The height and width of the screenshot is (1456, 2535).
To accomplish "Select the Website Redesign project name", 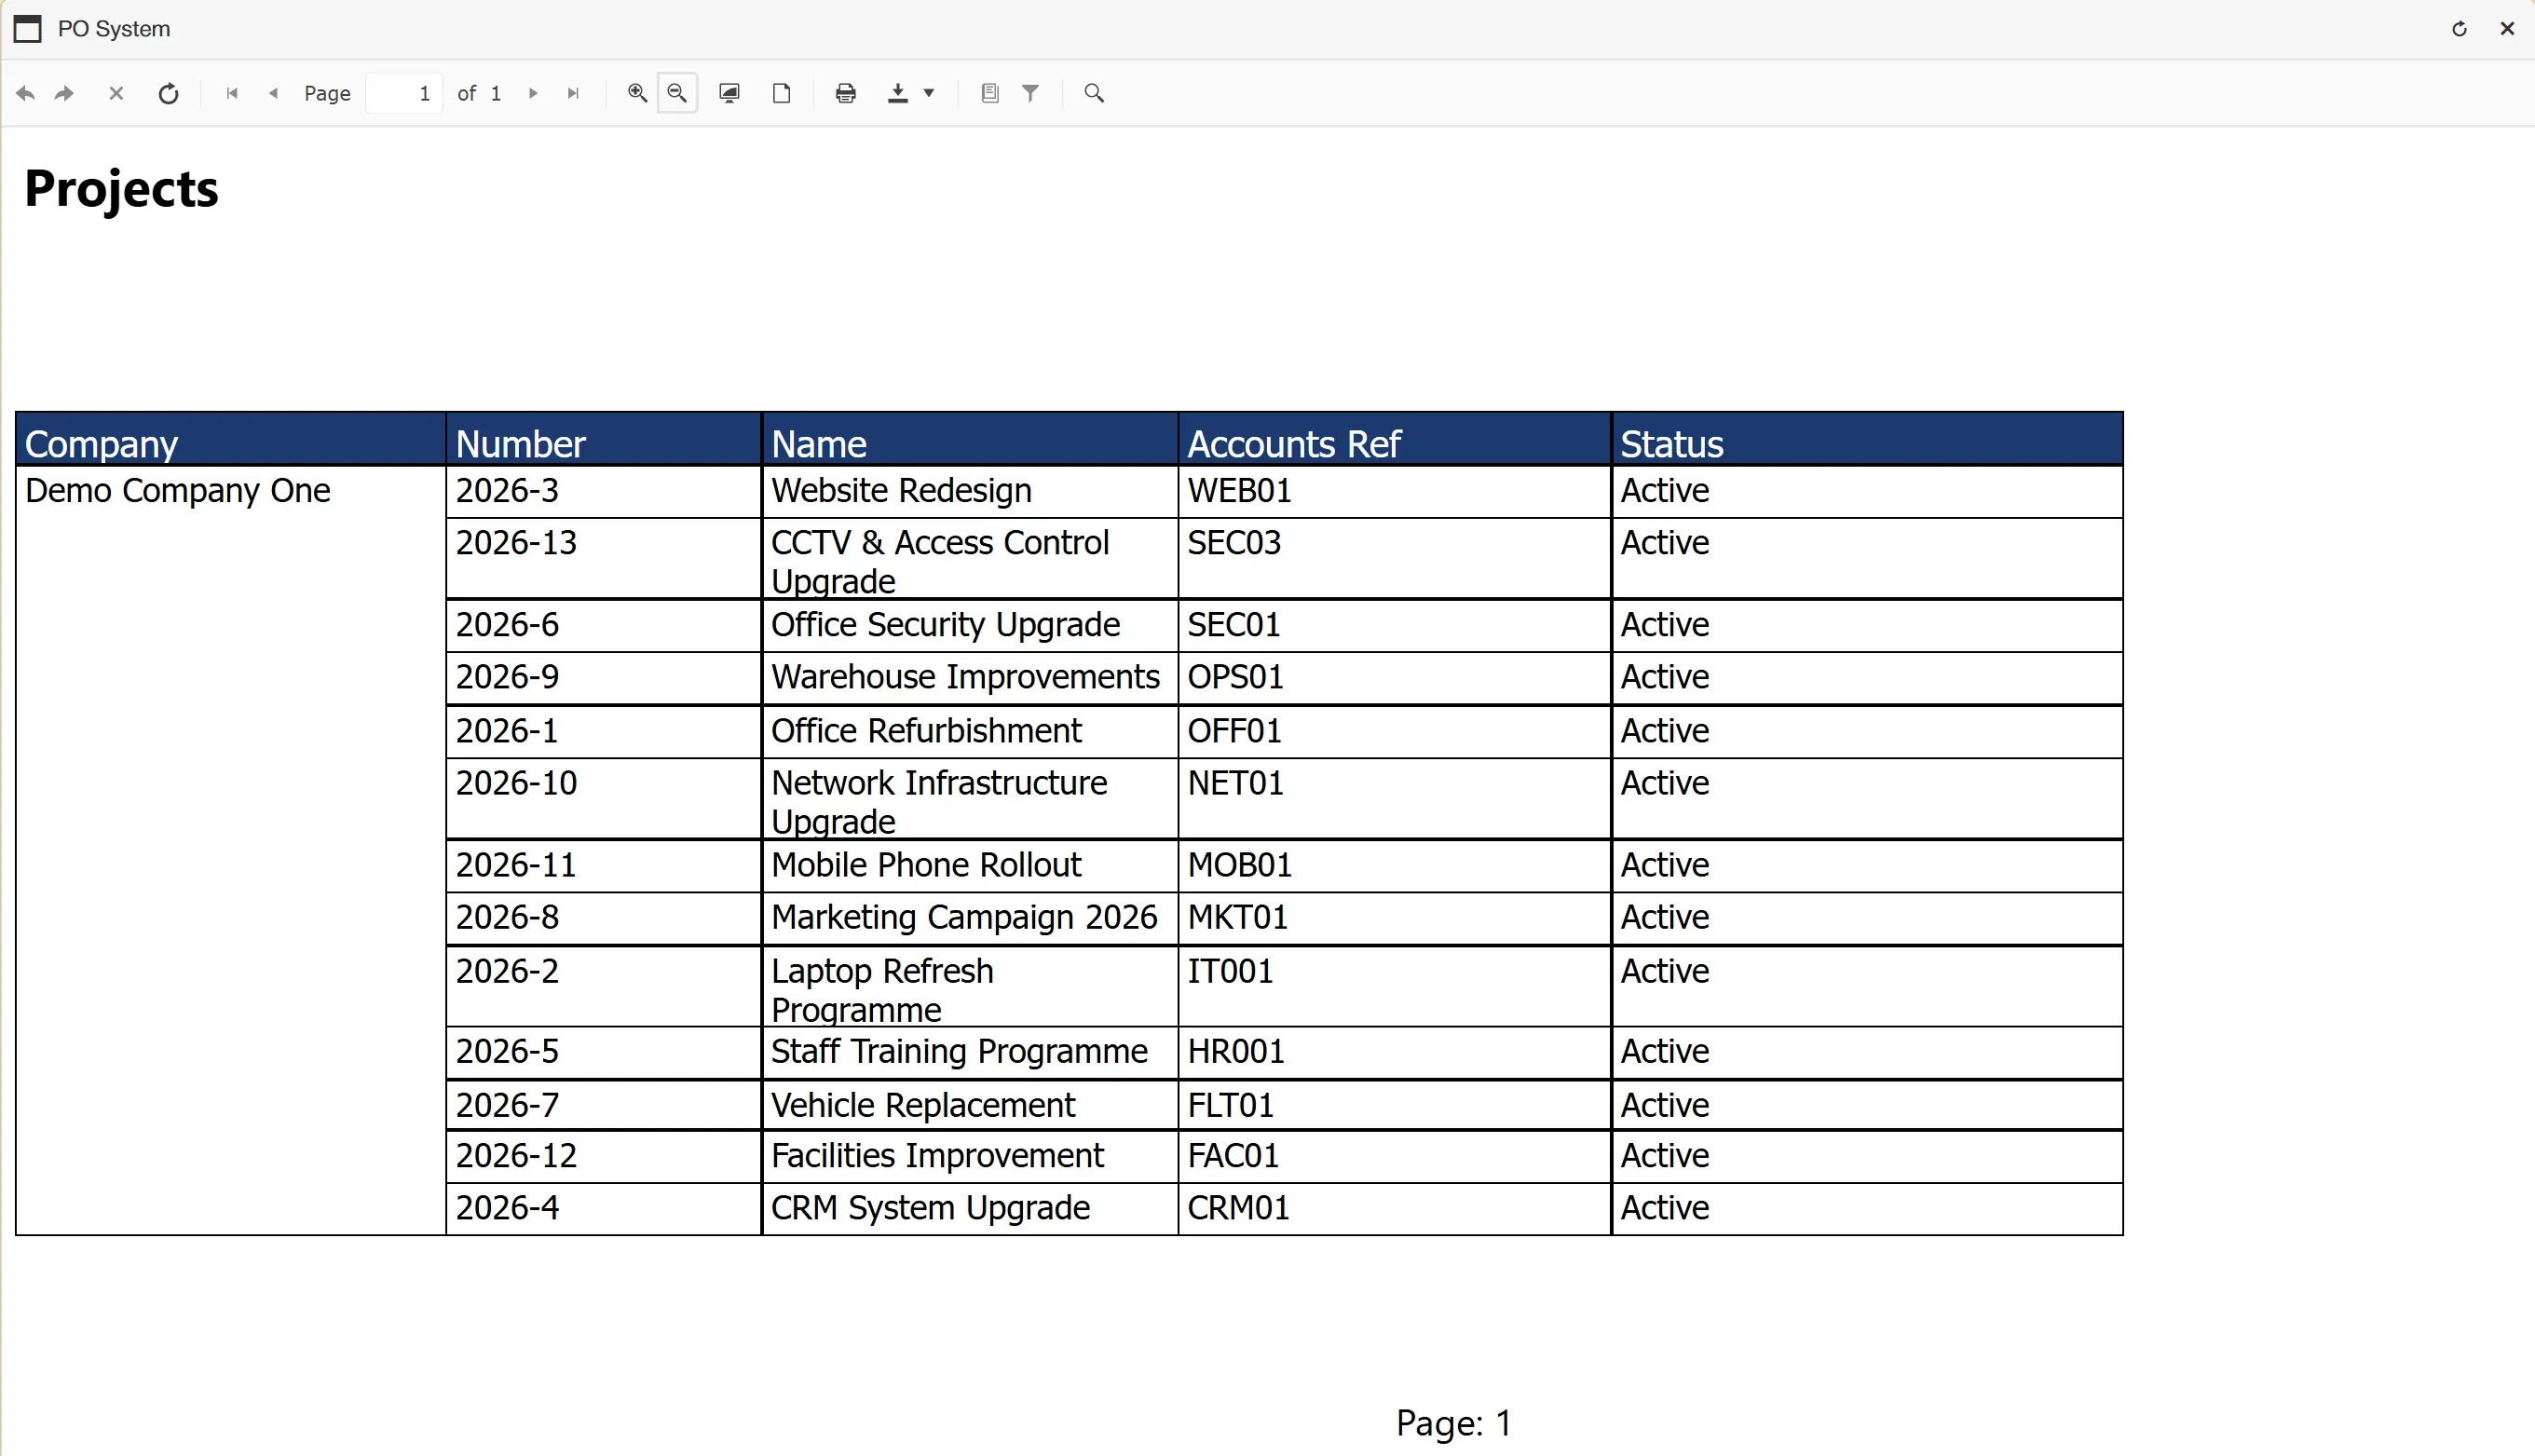I will coord(901,491).
